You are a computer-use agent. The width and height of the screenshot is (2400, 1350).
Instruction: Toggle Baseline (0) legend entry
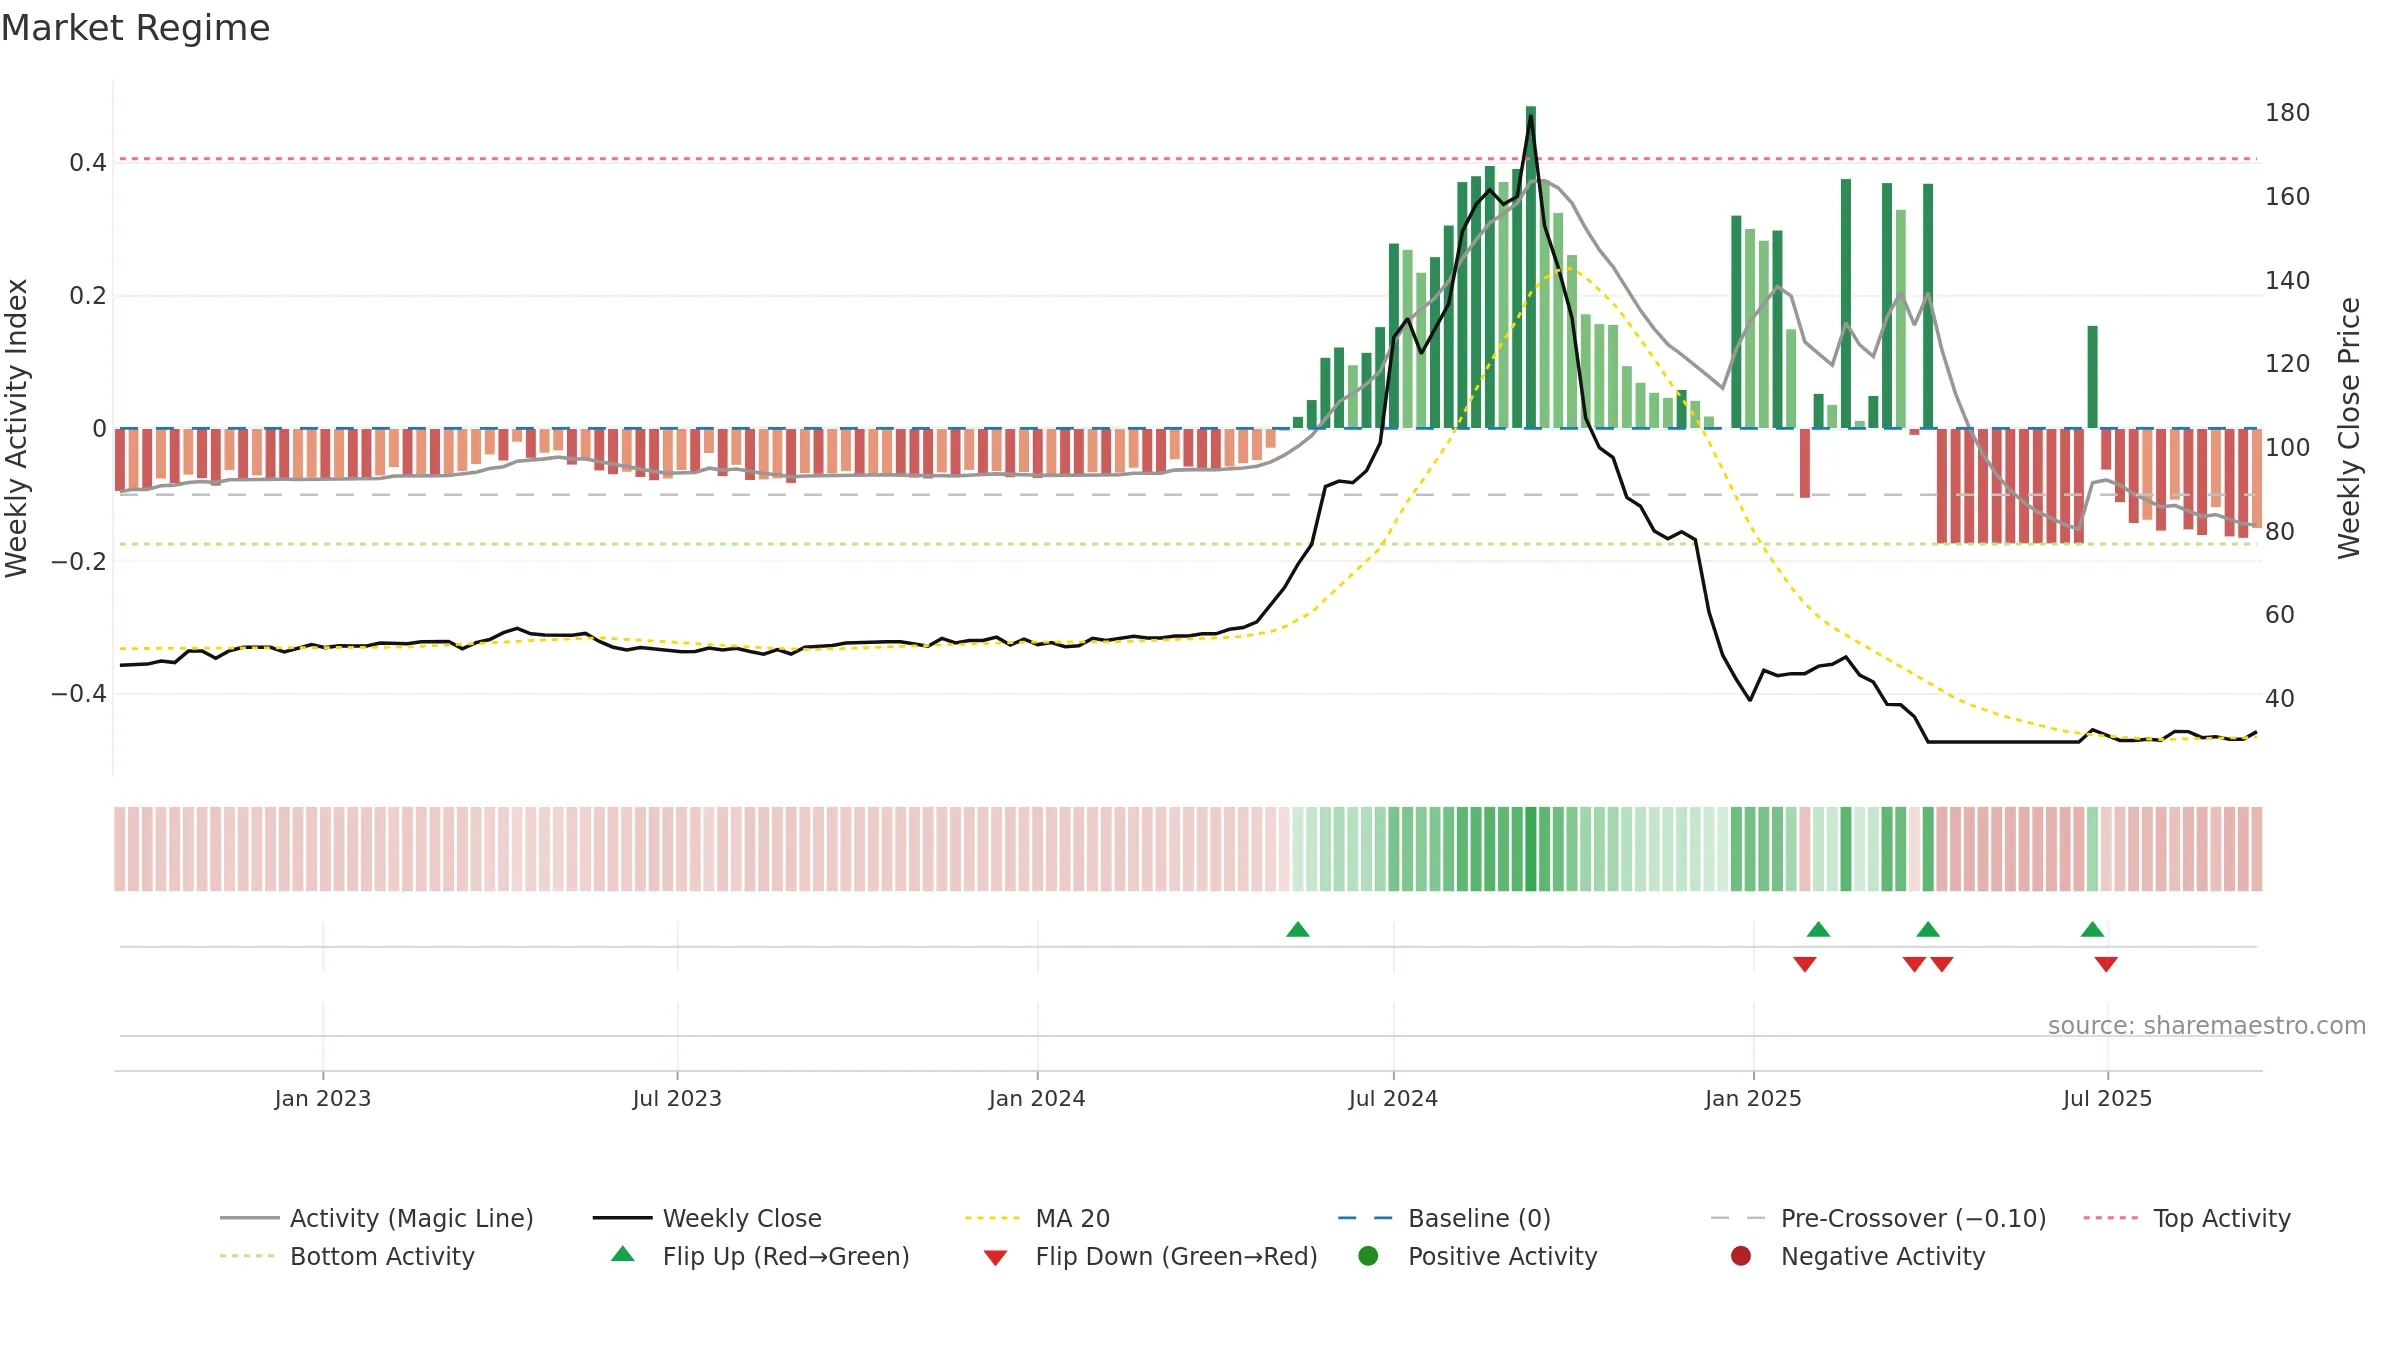[x=1444, y=1218]
